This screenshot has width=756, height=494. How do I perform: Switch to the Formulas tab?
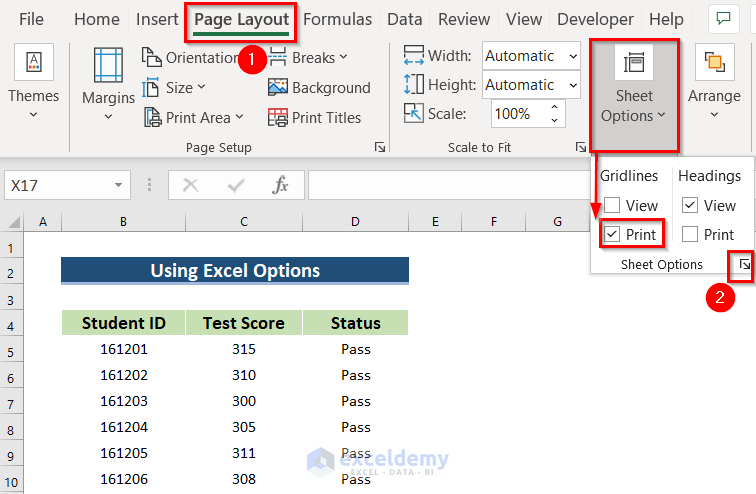(337, 19)
